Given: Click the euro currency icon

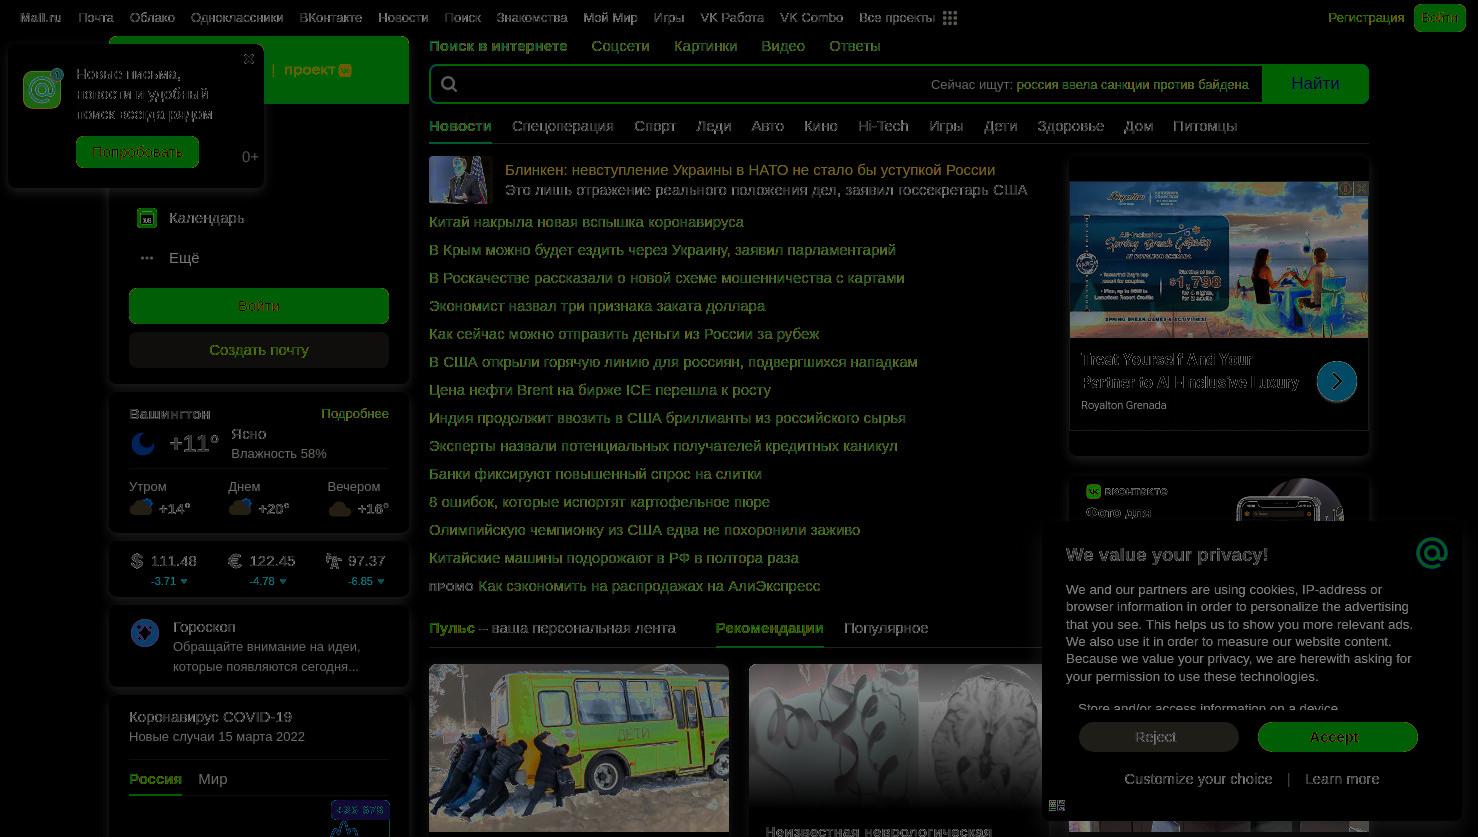Looking at the screenshot, I should [x=235, y=561].
